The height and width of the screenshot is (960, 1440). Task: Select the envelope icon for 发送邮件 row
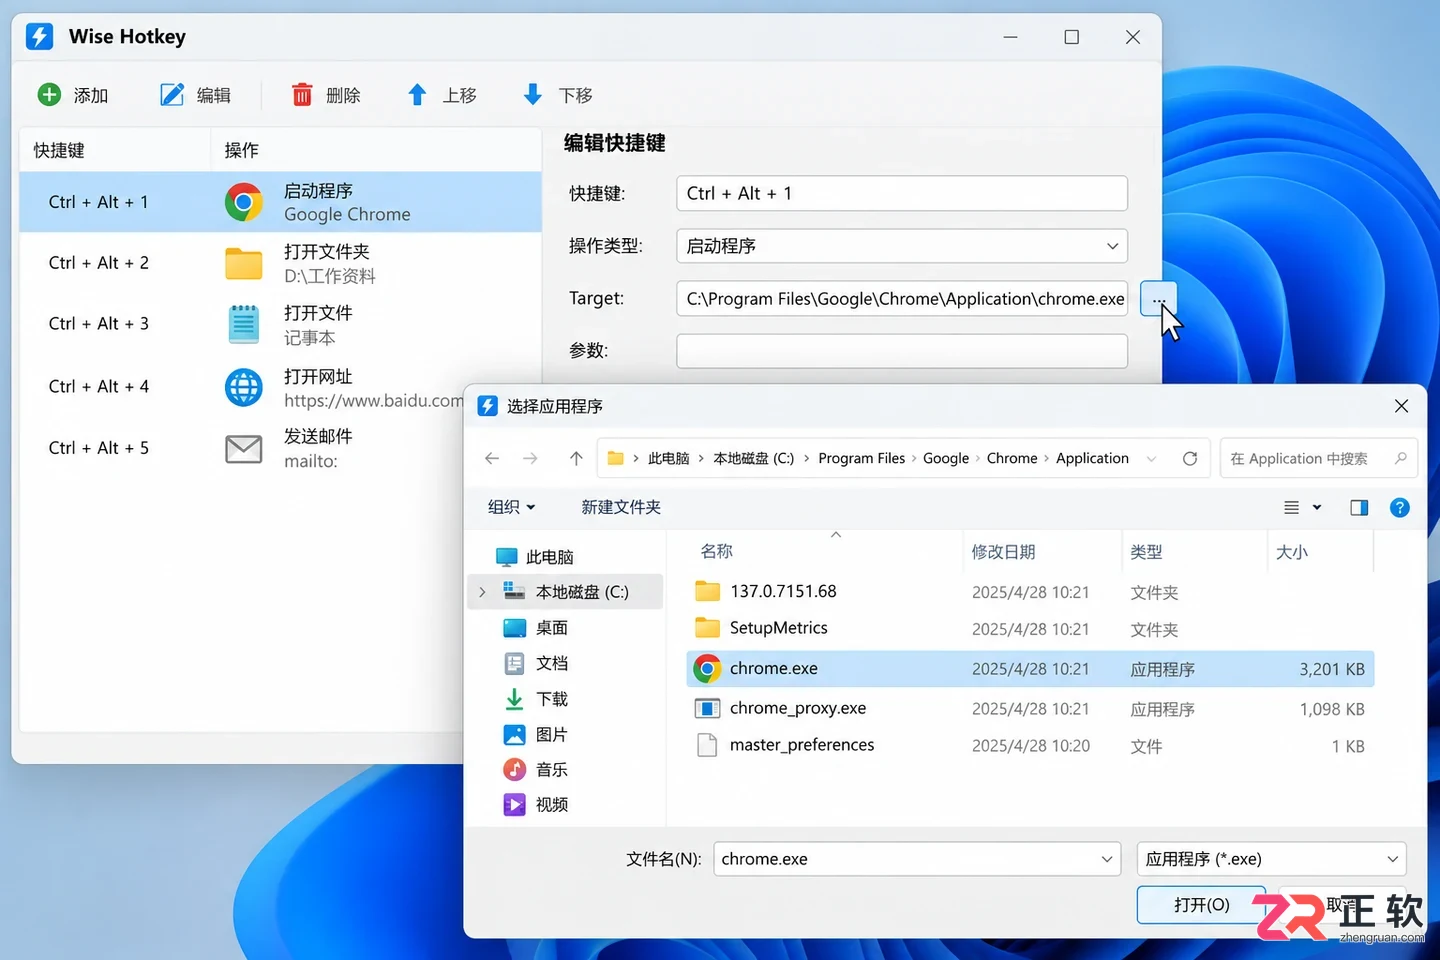(x=244, y=449)
